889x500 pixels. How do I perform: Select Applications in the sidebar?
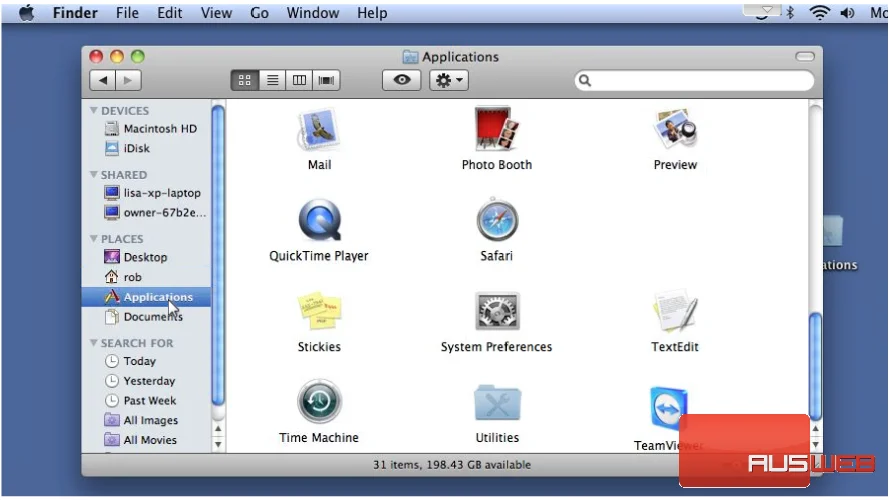point(146,297)
